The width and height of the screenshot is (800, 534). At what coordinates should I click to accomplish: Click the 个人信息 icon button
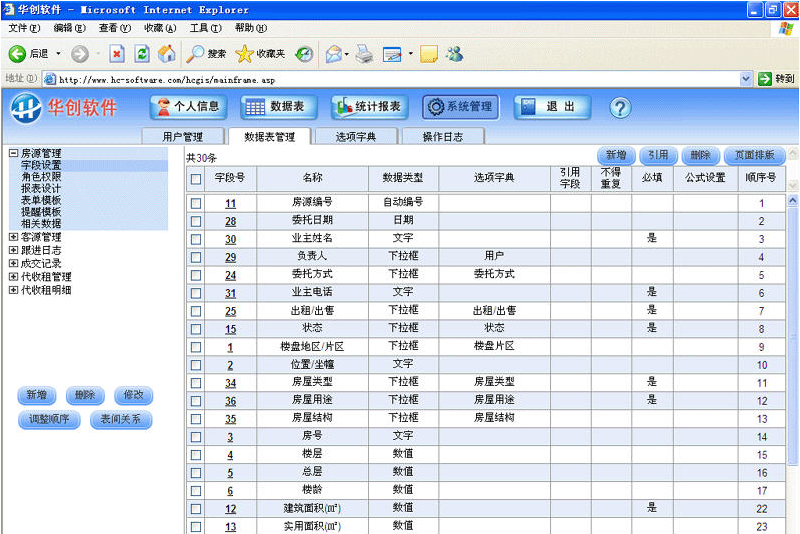click(188, 107)
